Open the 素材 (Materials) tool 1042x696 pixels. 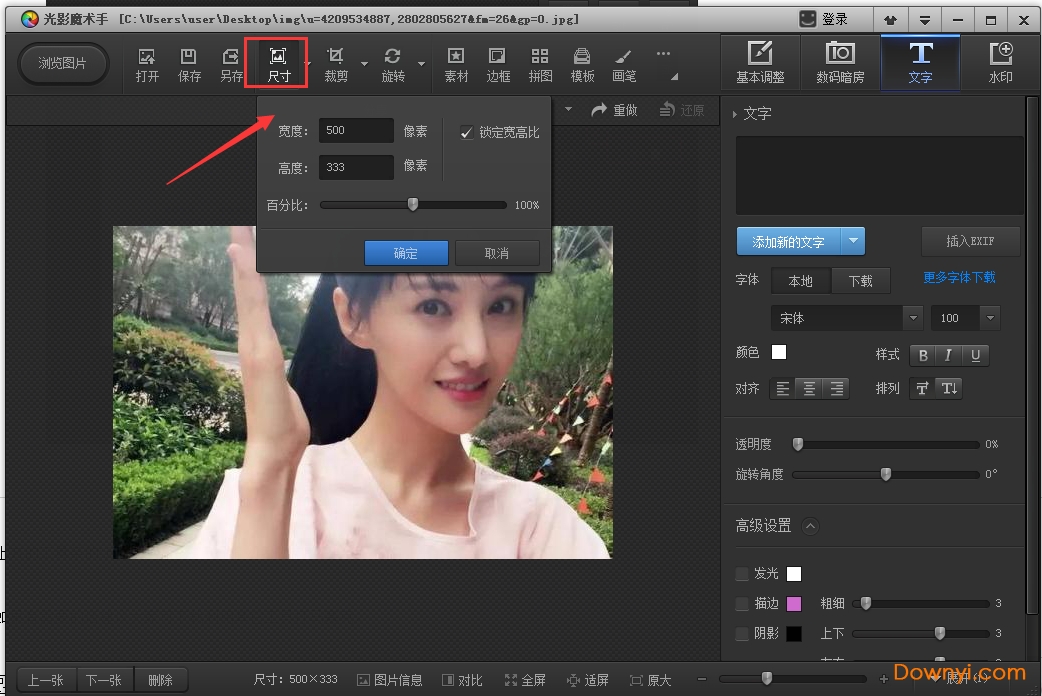tap(456, 65)
